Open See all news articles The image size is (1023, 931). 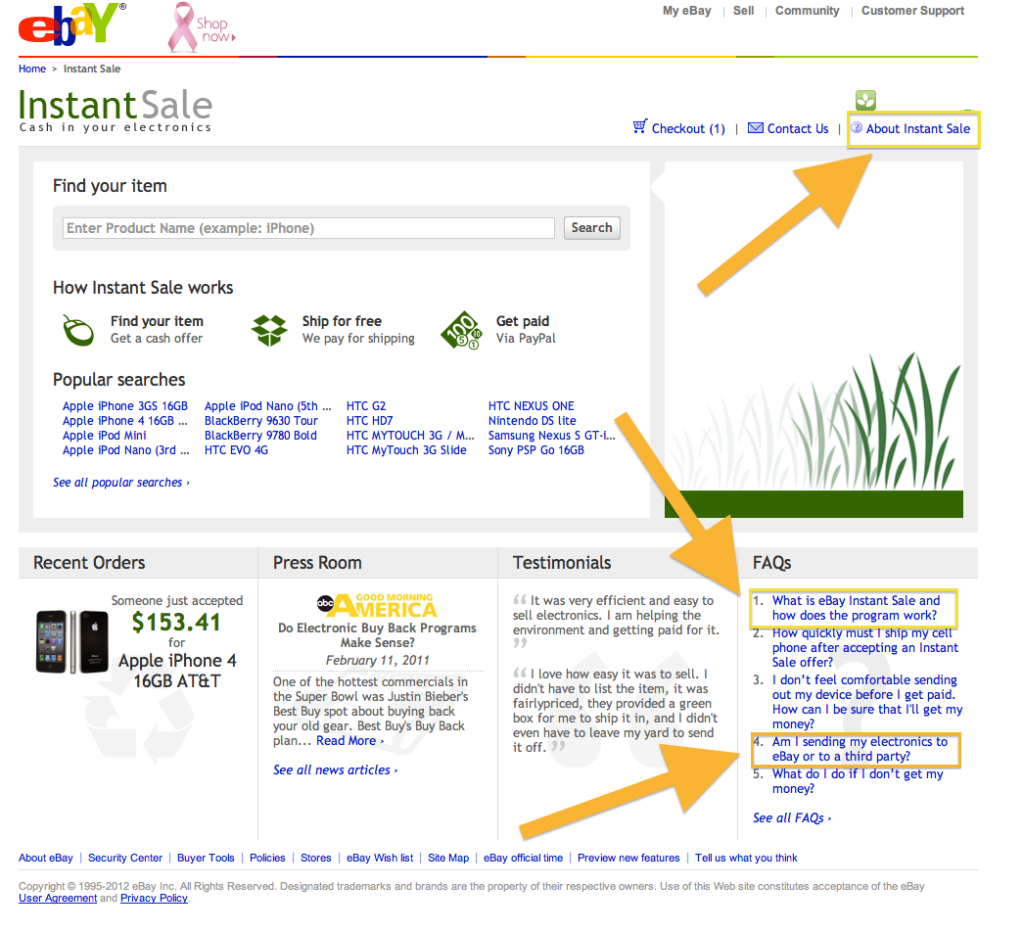(335, 771)
